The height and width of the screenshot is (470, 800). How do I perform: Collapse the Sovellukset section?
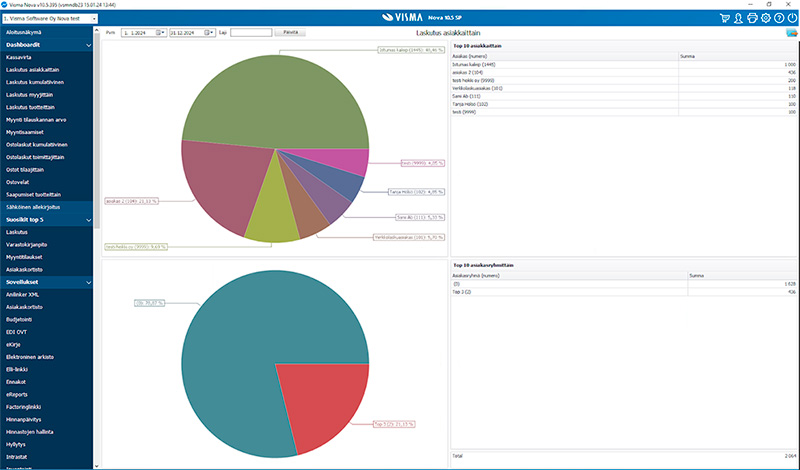click(x=88, y=282)
